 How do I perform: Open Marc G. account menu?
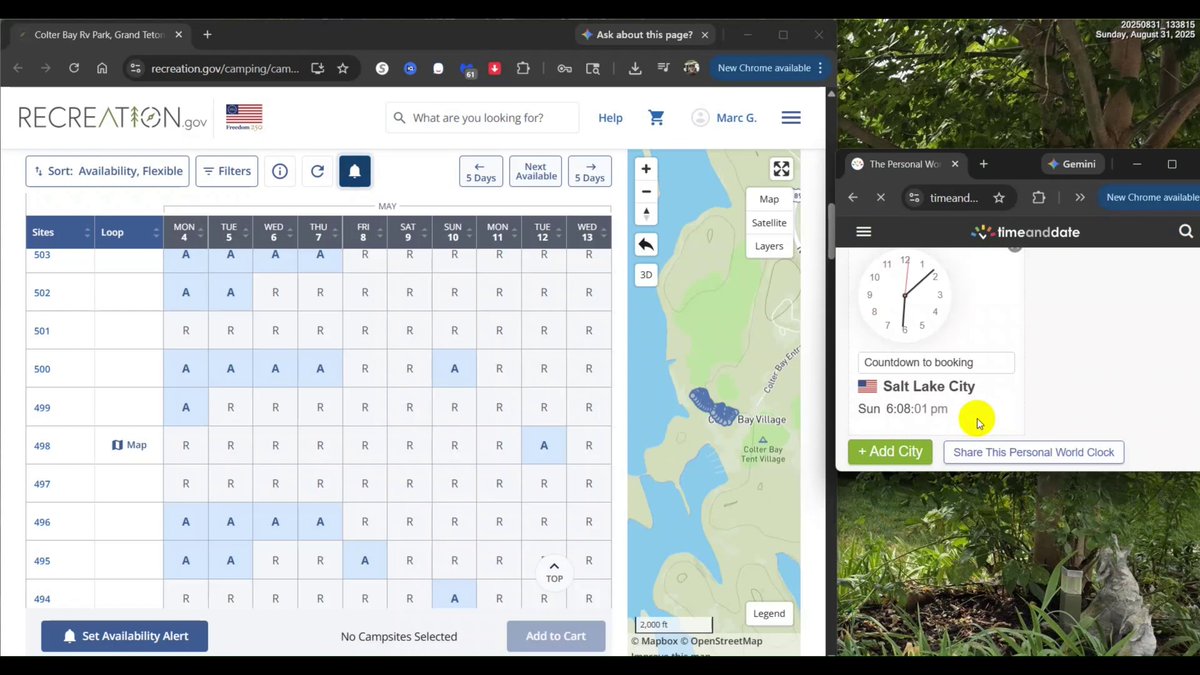pyautogui.click(x=725, y=117)
